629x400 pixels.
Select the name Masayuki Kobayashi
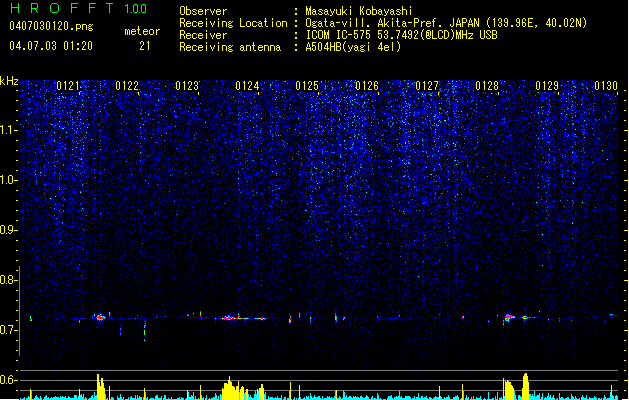(359, 11)
